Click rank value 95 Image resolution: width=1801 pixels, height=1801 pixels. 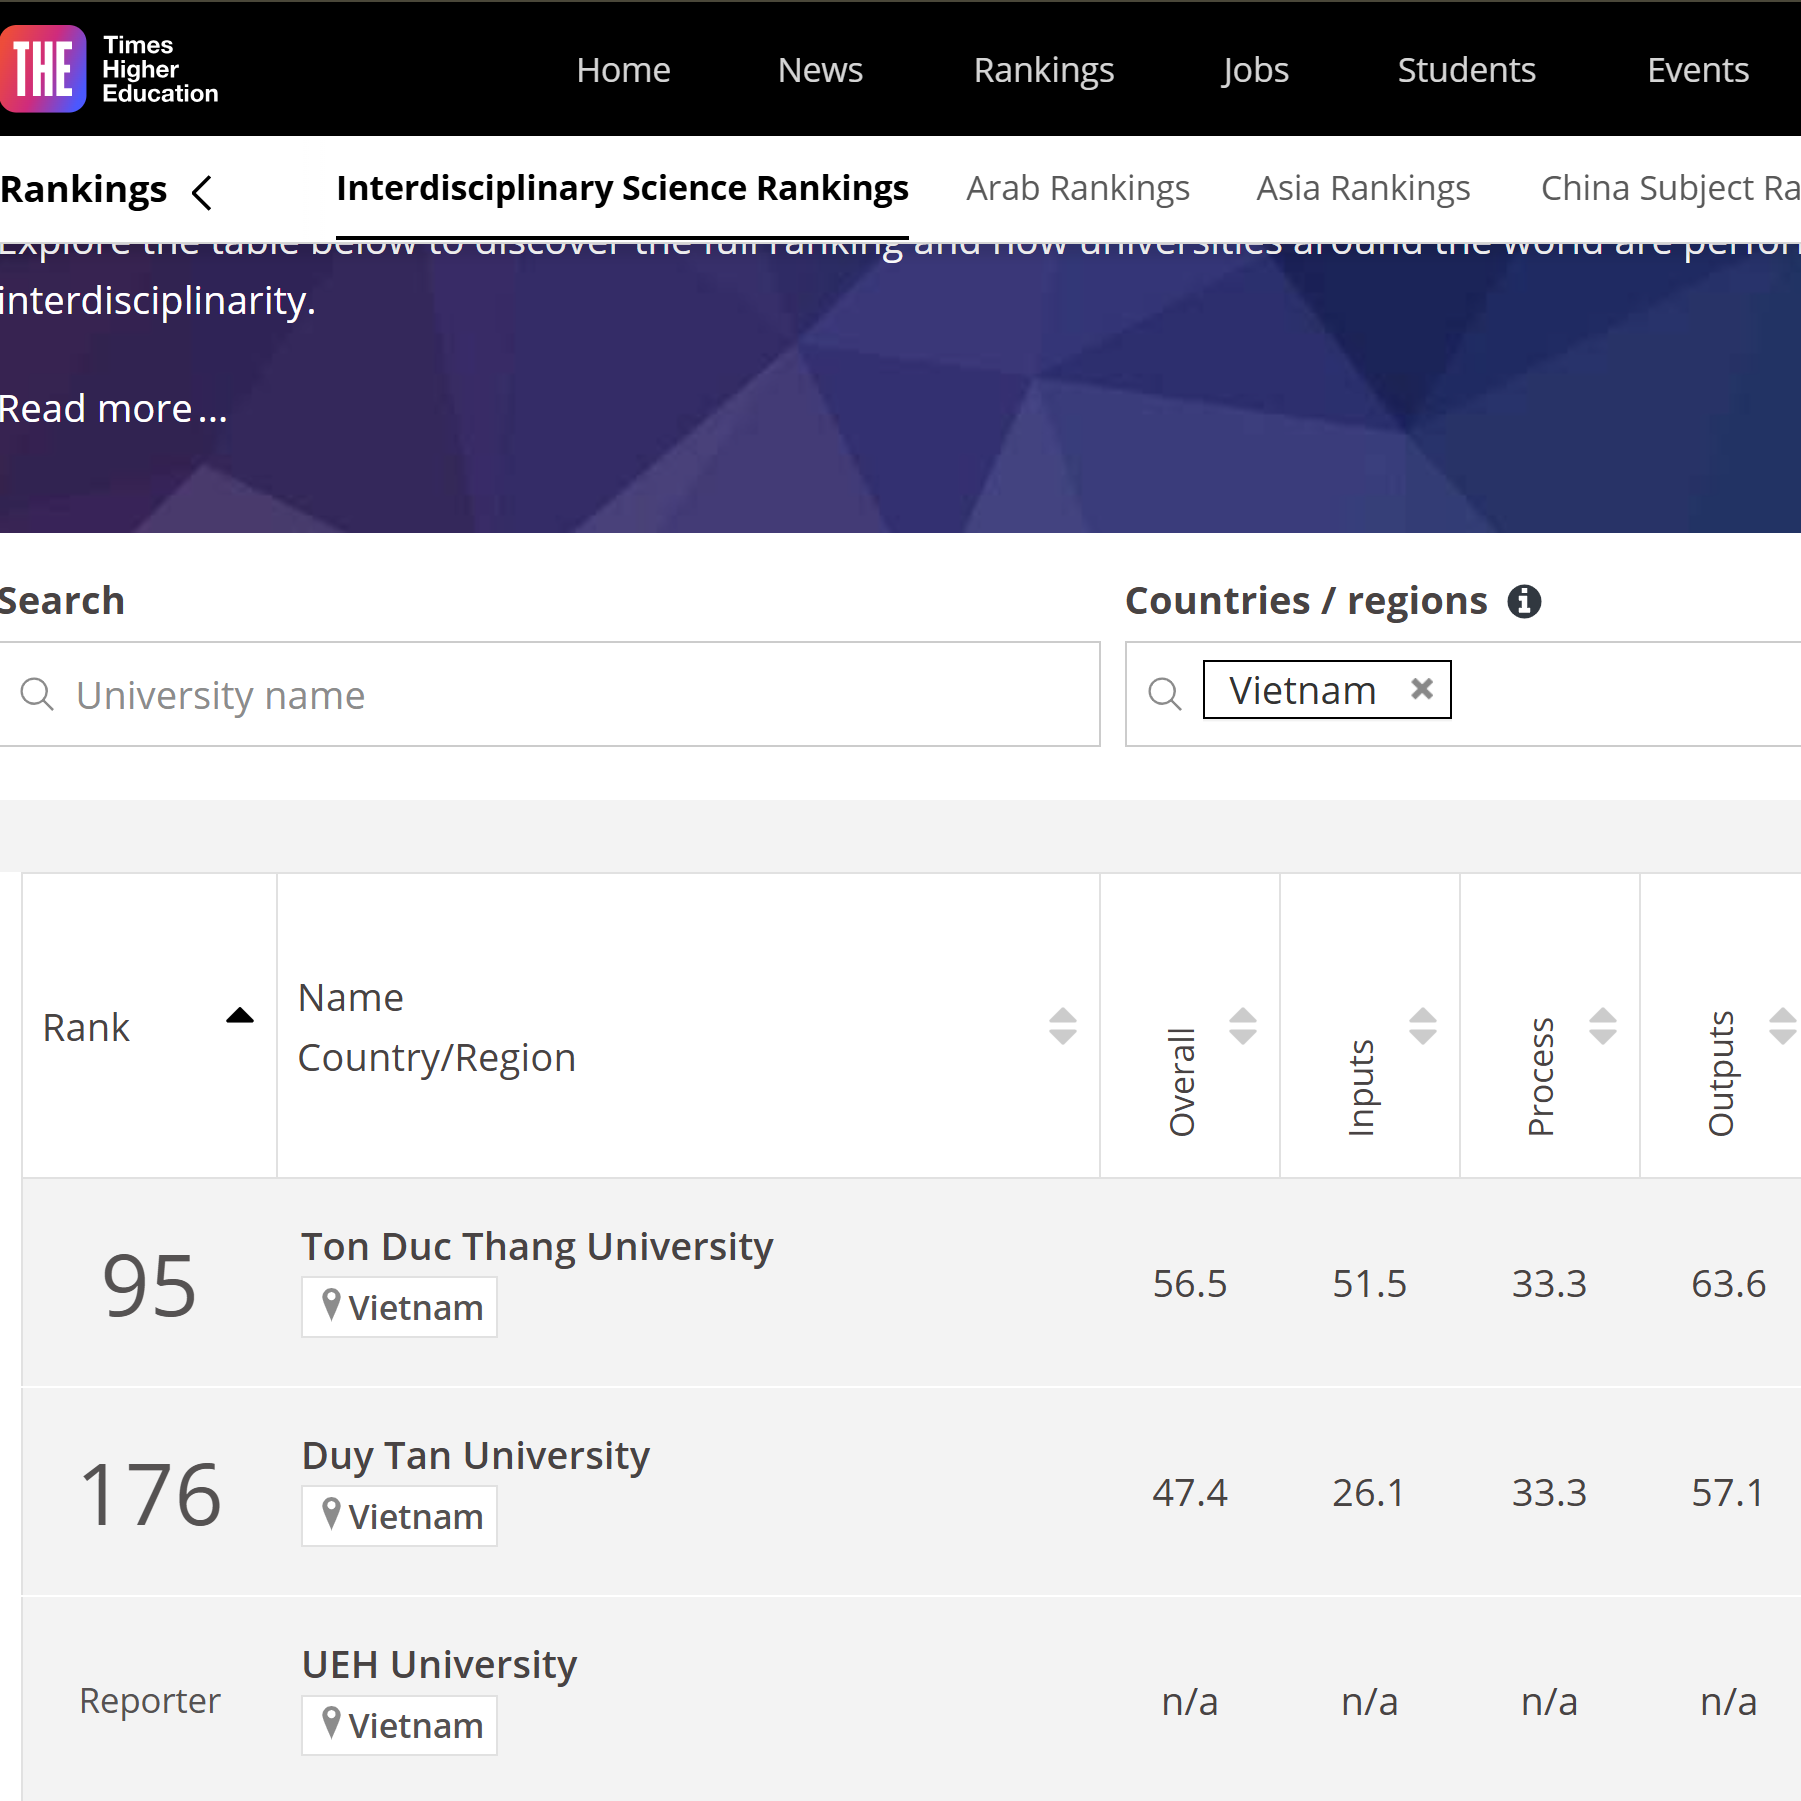click(149, 1285)
